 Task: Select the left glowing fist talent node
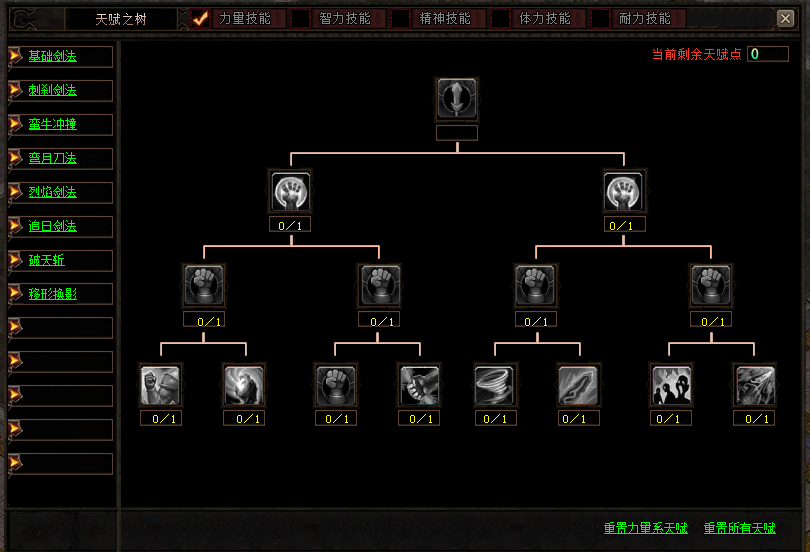point(290,190)
